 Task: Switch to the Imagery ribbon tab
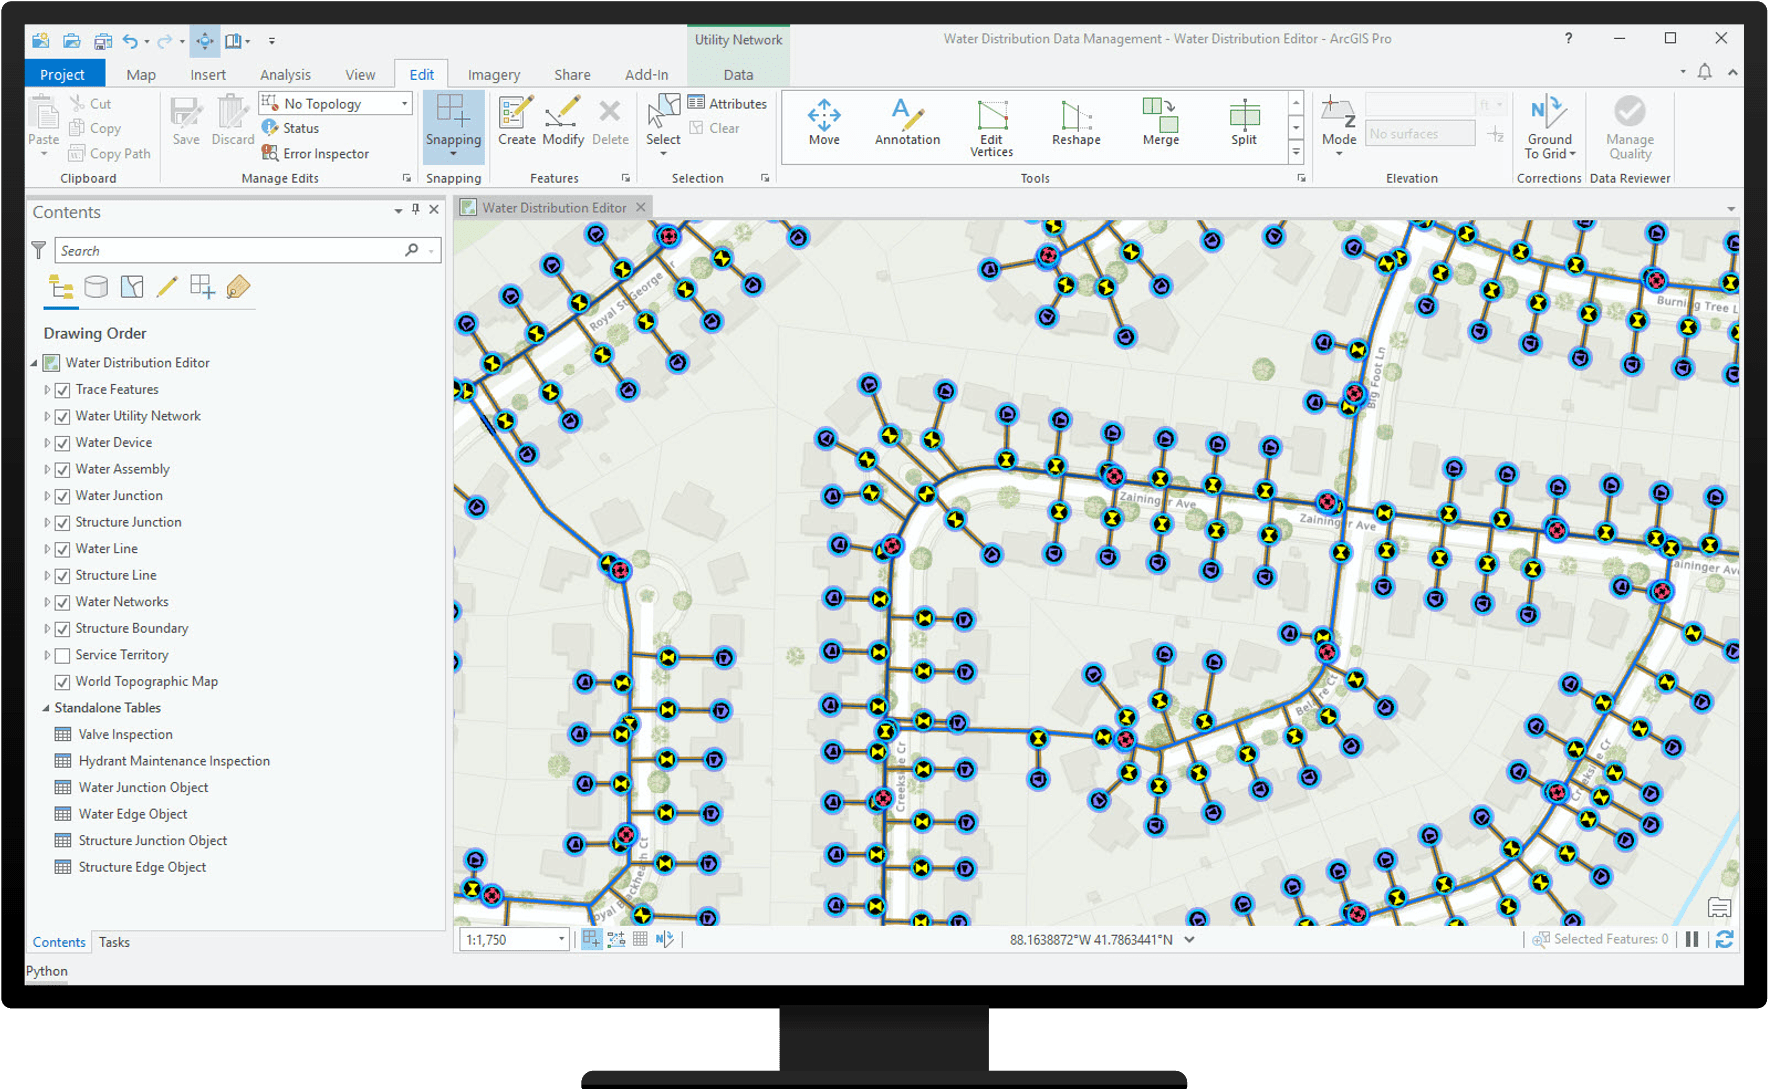[x=493, y=74]
